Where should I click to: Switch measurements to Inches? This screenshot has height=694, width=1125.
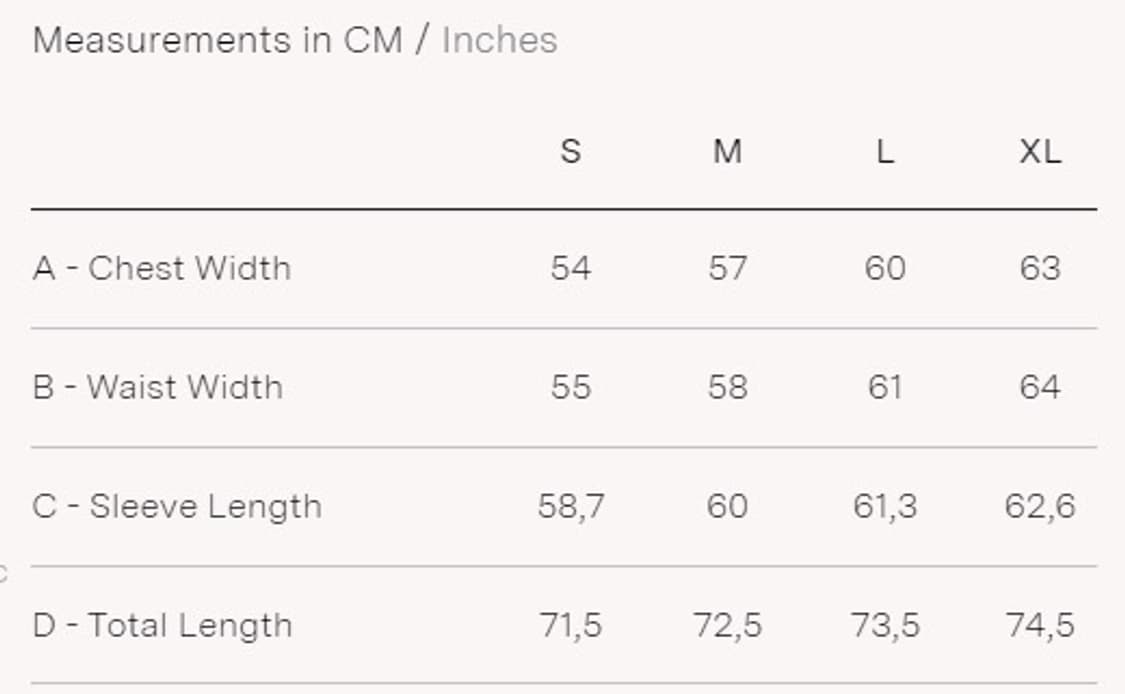coord(499,40)
